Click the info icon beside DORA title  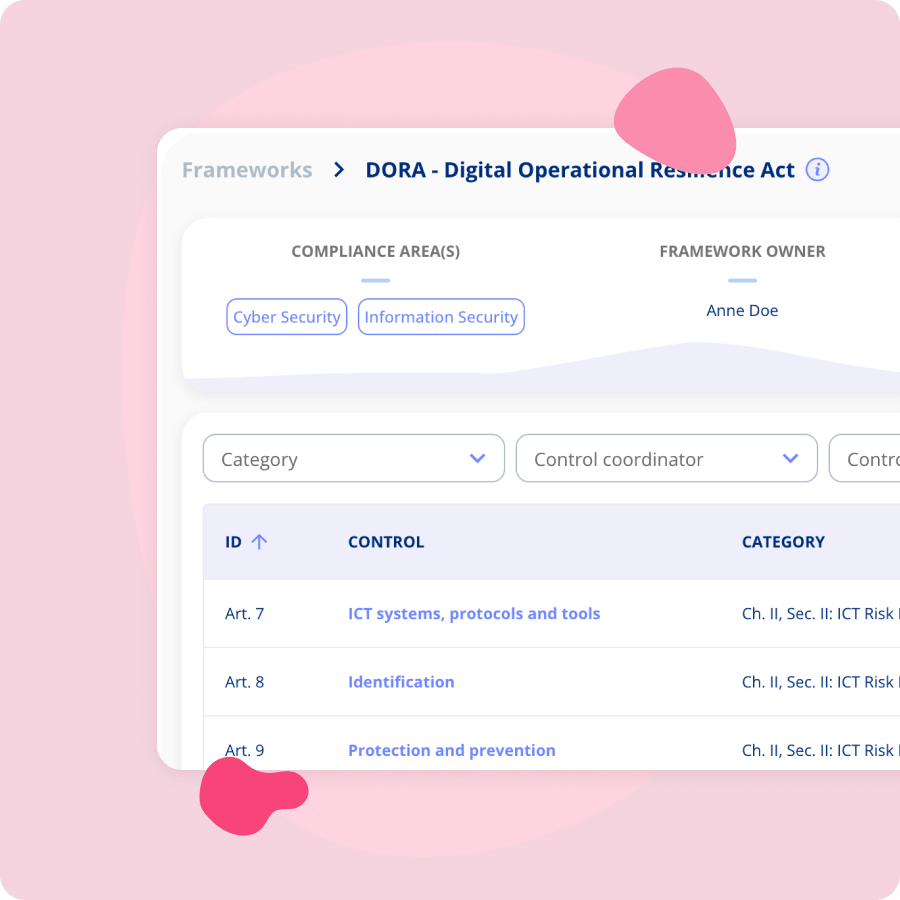pyautogui.click(x=817, y=170)
